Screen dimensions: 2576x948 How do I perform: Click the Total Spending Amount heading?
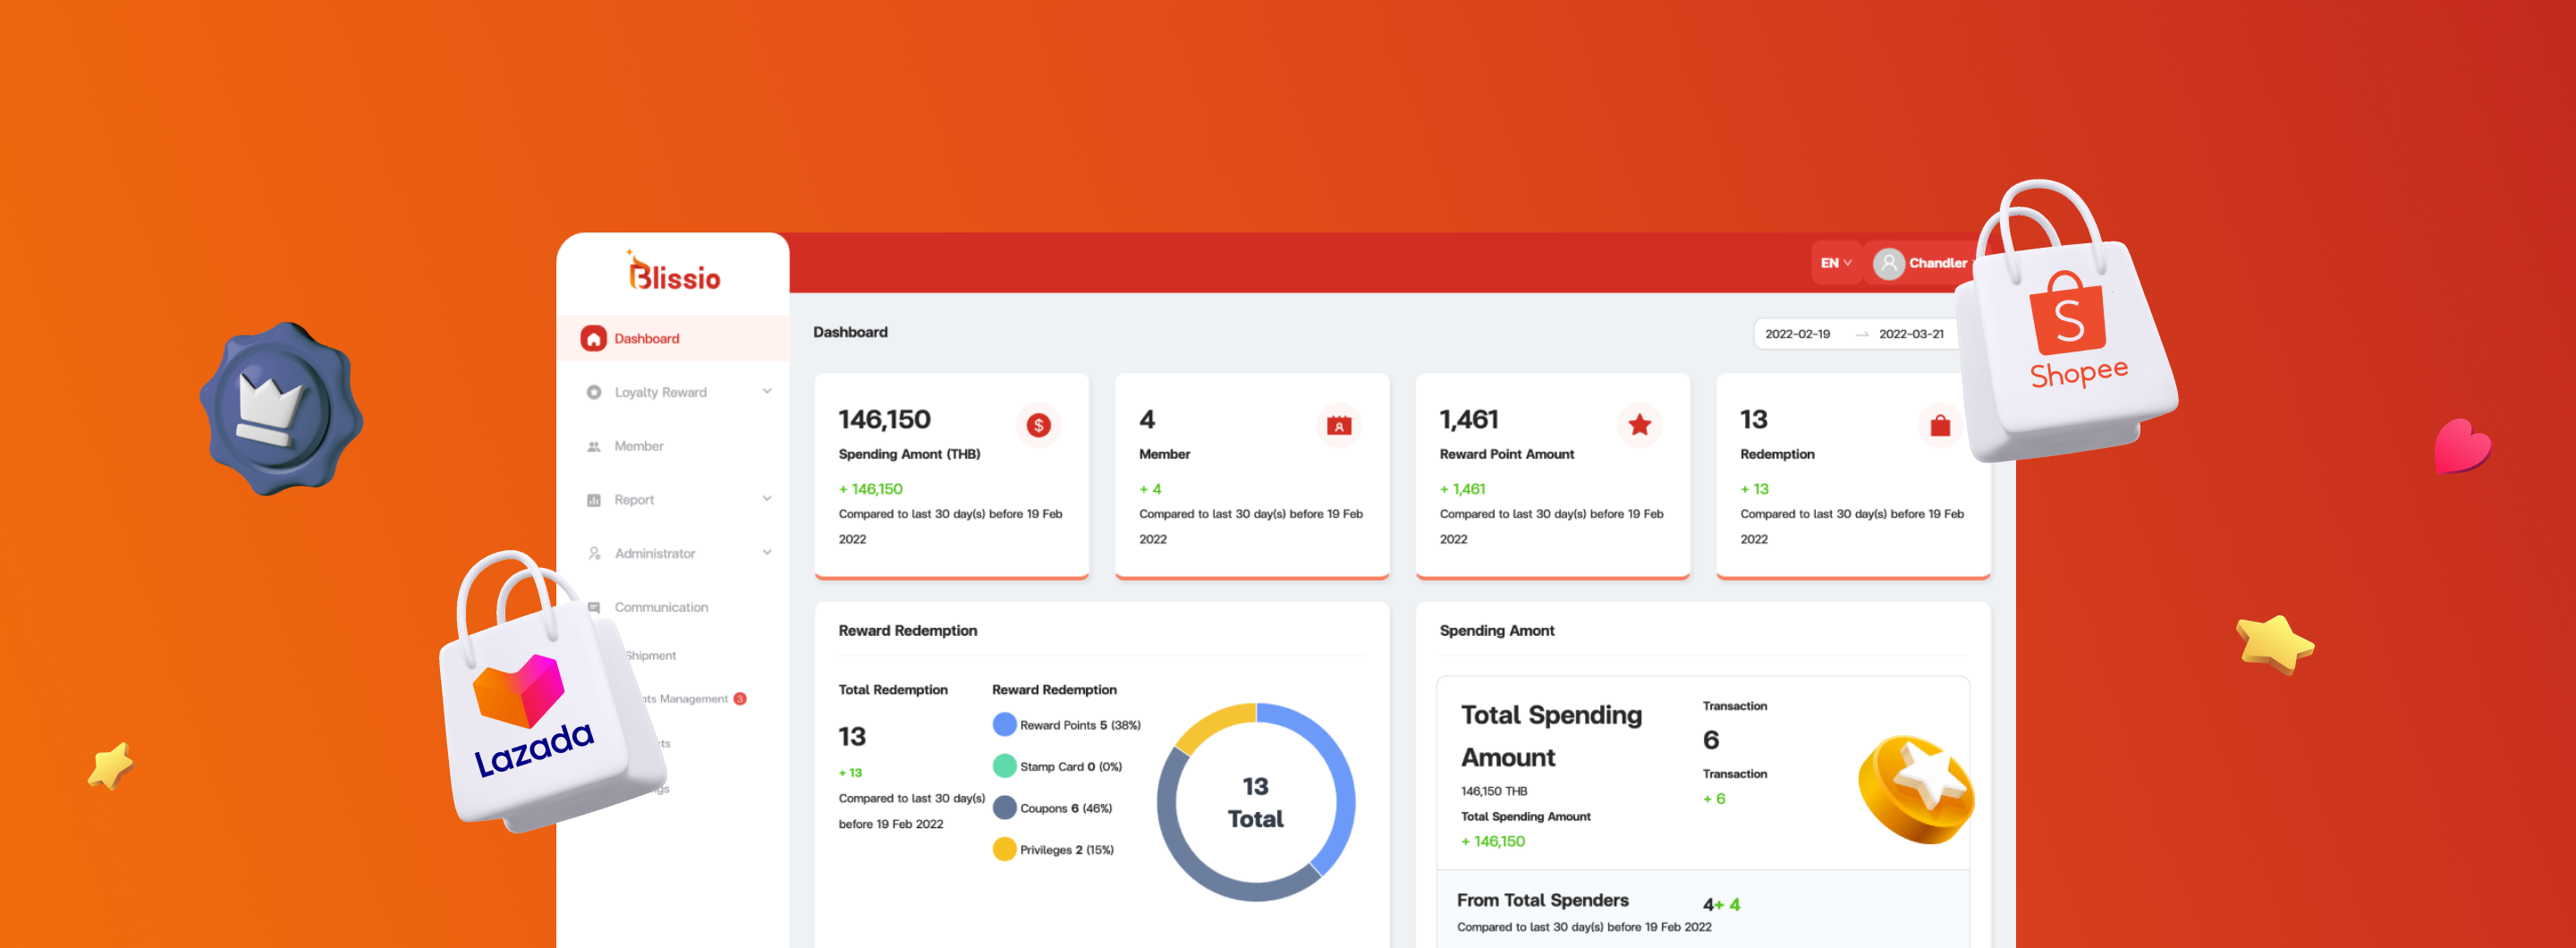coord(1551,737)
